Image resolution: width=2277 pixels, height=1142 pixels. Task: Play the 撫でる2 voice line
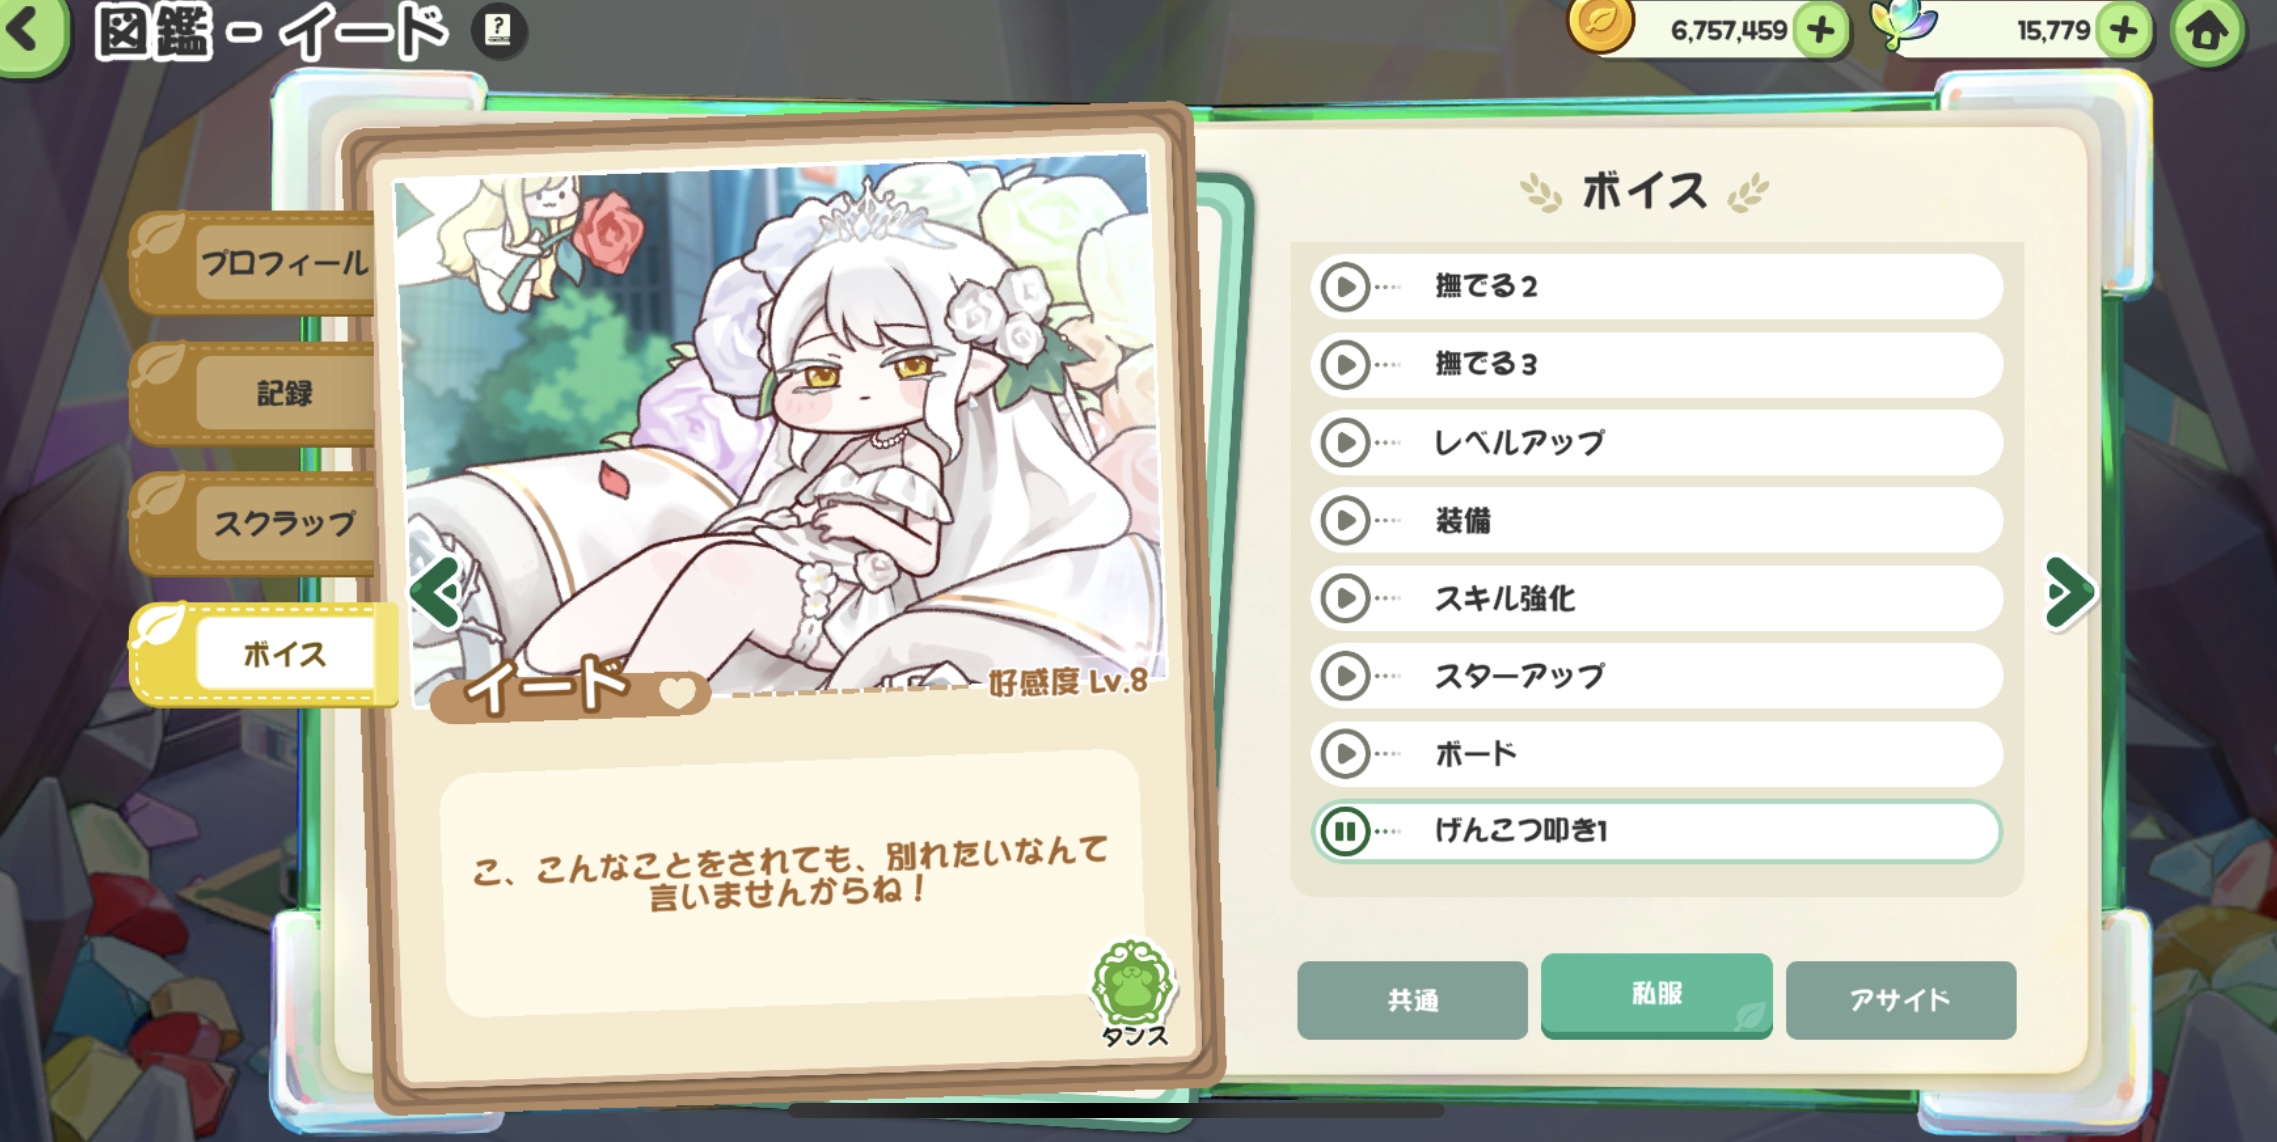point(1345,287)
